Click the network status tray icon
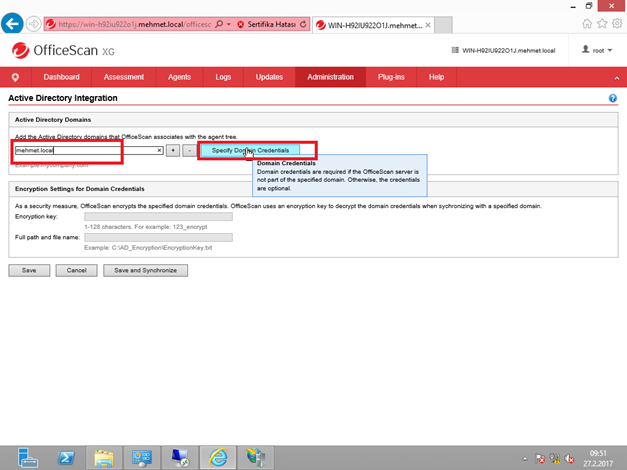The image size is (627, 470). click(x=554, y=458)
